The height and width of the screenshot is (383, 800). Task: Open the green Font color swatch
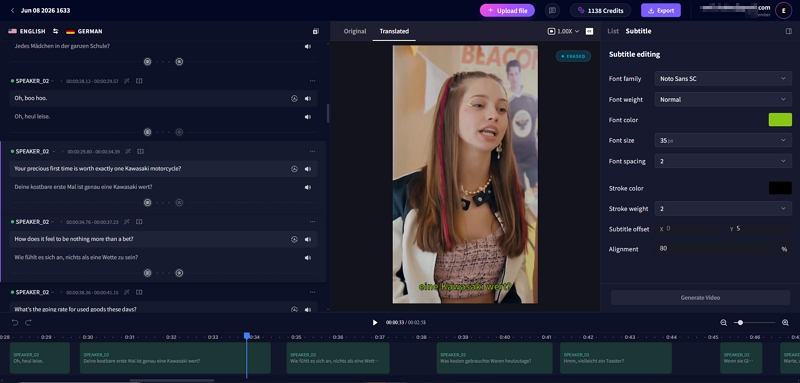click(x=780, y=120)
